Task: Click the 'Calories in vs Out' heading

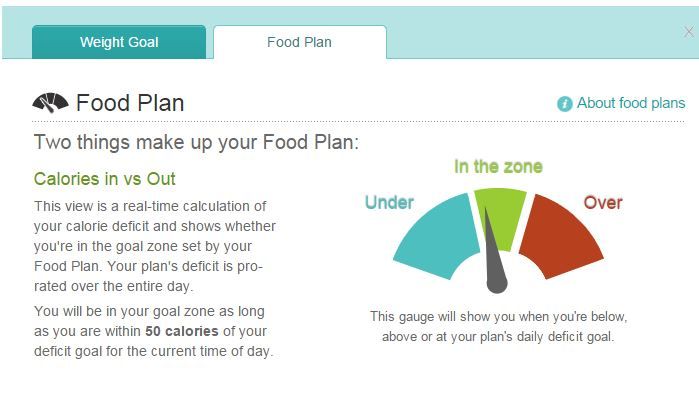Action: pyautogui.click(x=104, y=179)
